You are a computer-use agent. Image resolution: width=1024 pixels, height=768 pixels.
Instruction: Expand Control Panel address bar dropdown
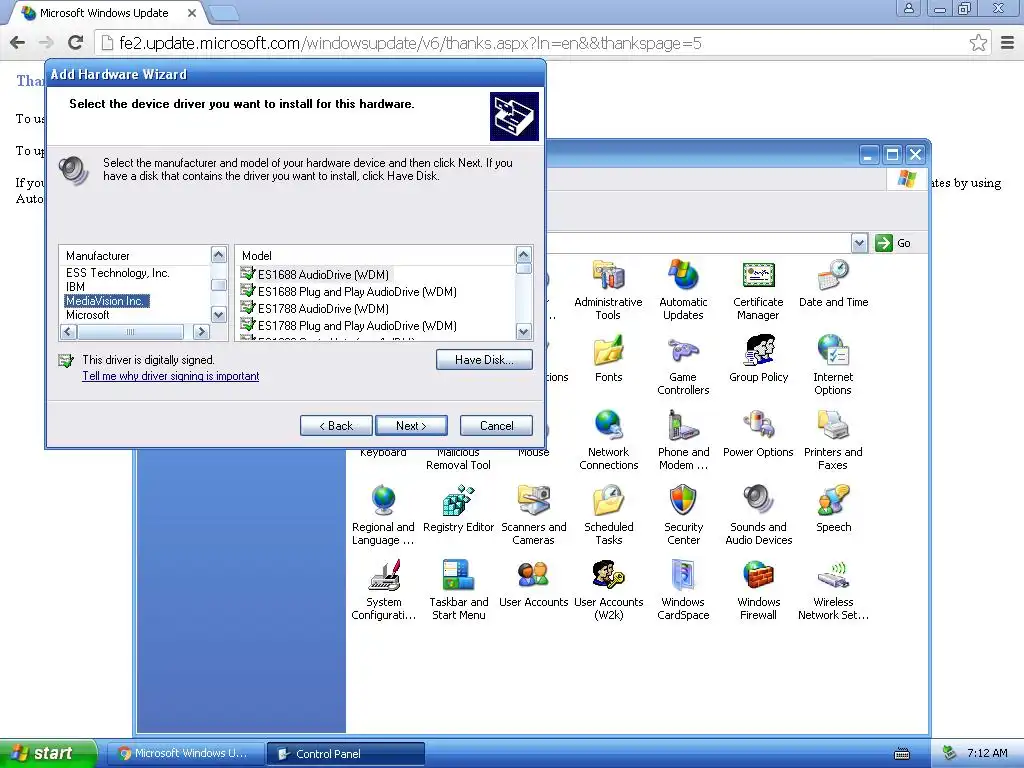(859, 243)
